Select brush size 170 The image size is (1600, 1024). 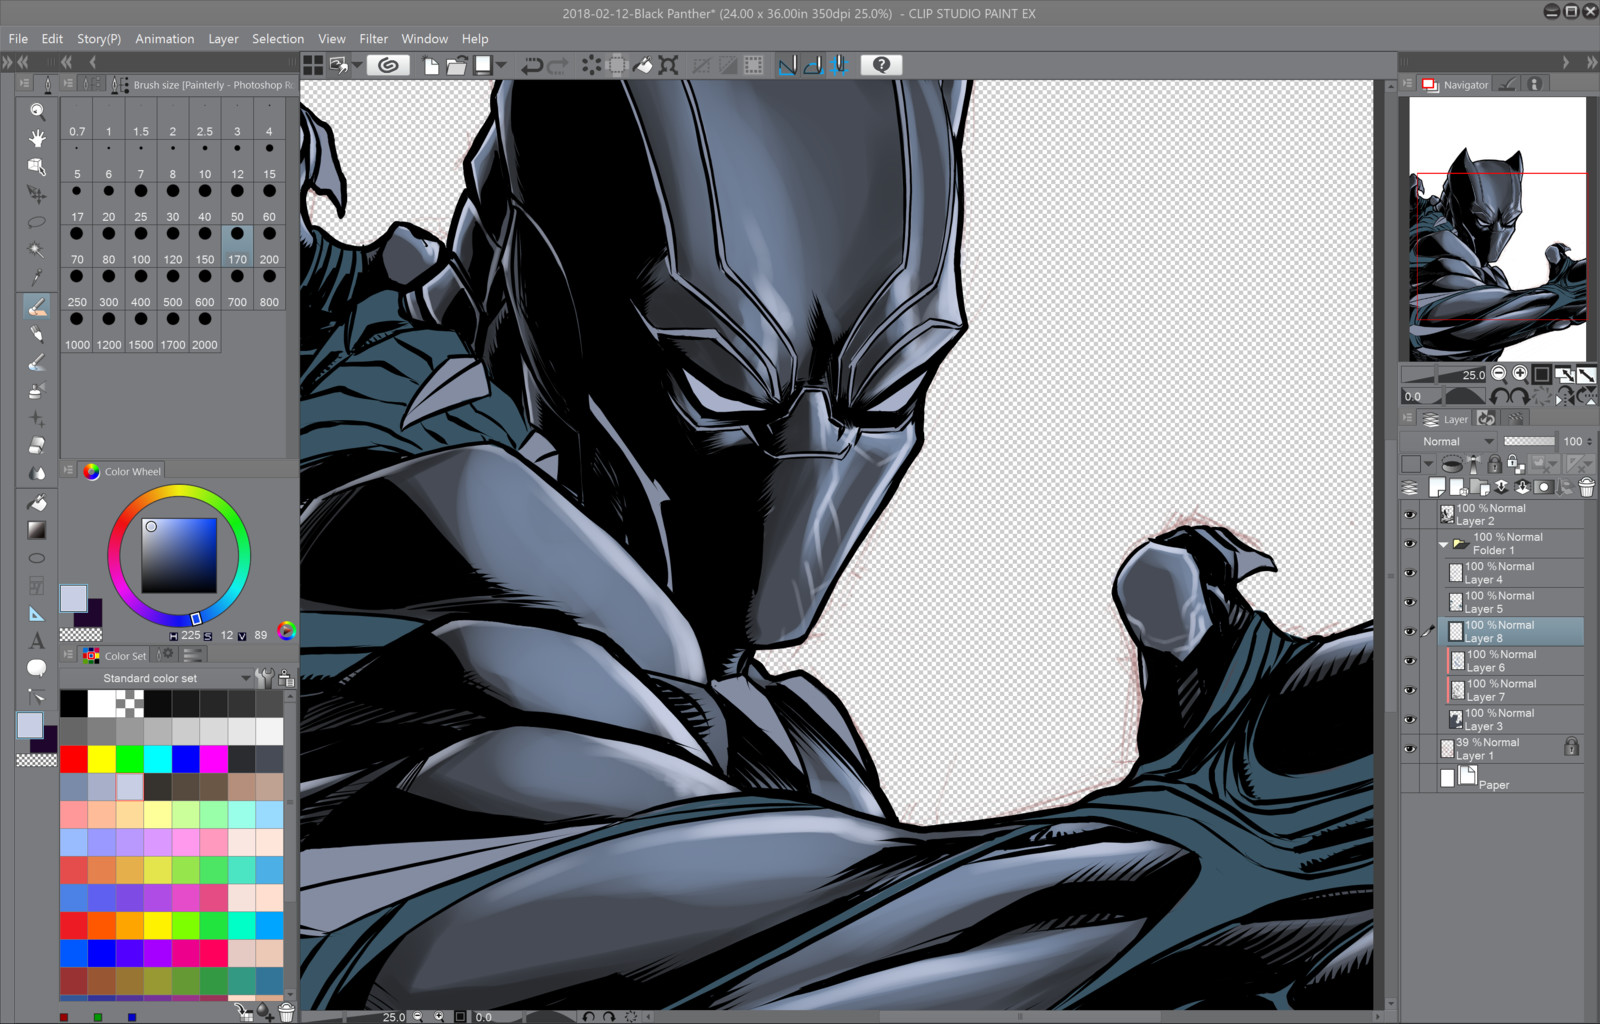[x=237, y=245]
